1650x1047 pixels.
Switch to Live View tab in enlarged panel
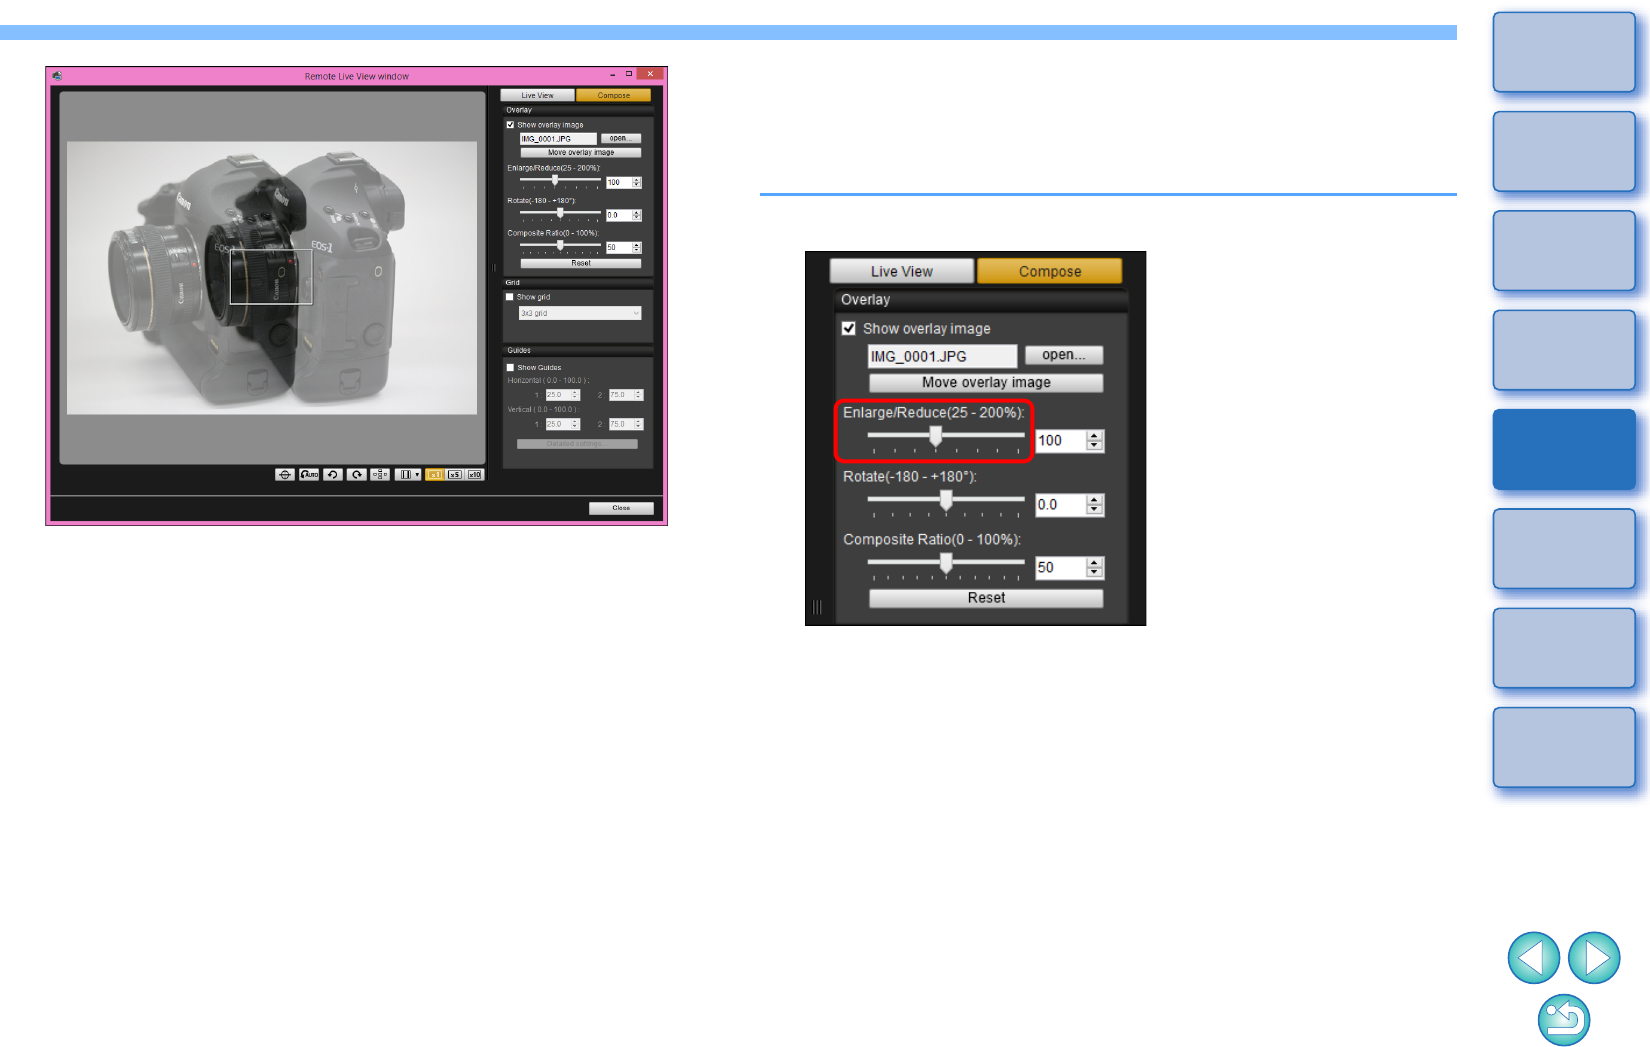tap(902, 271)
